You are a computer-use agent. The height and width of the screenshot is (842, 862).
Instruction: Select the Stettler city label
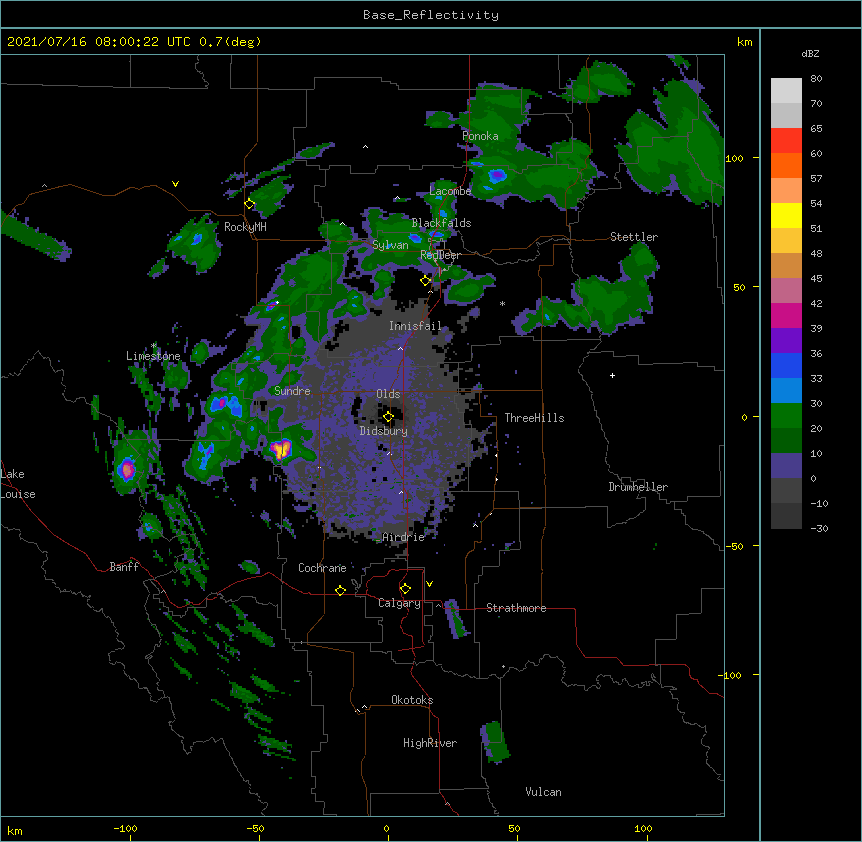click(x=634, y=237)
